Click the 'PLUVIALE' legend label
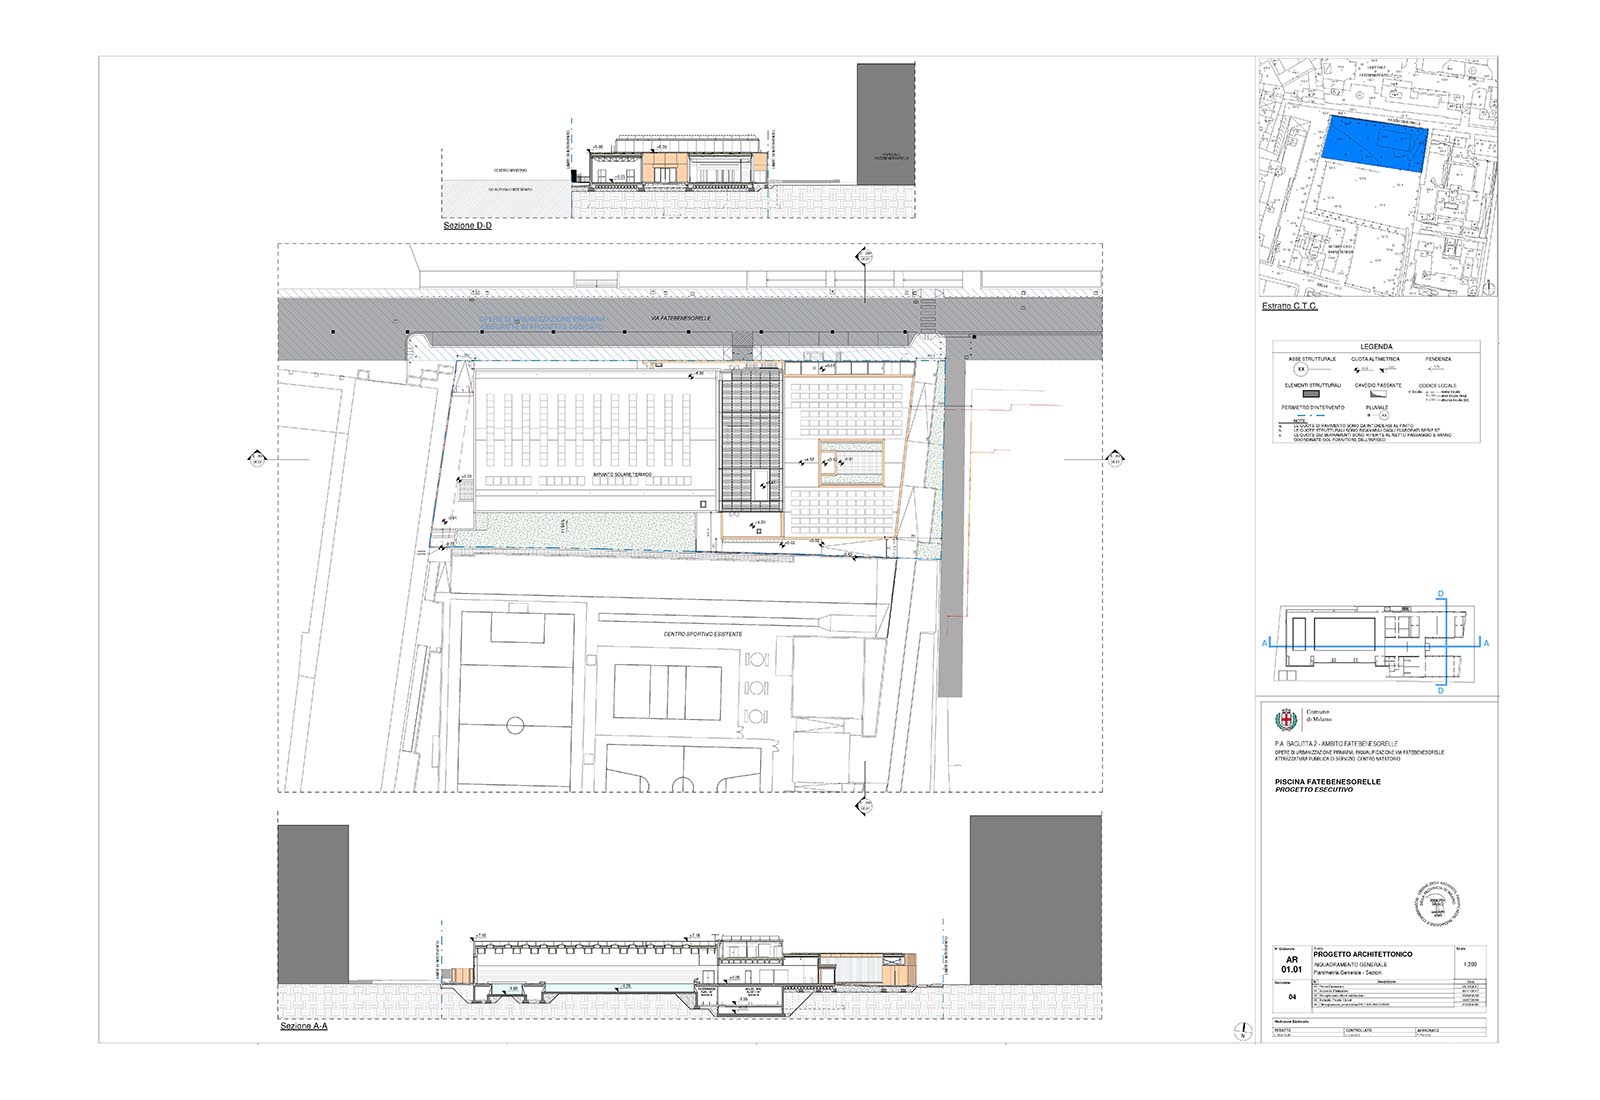The image size is (1600, 1100). click(x=1377, y=407)
